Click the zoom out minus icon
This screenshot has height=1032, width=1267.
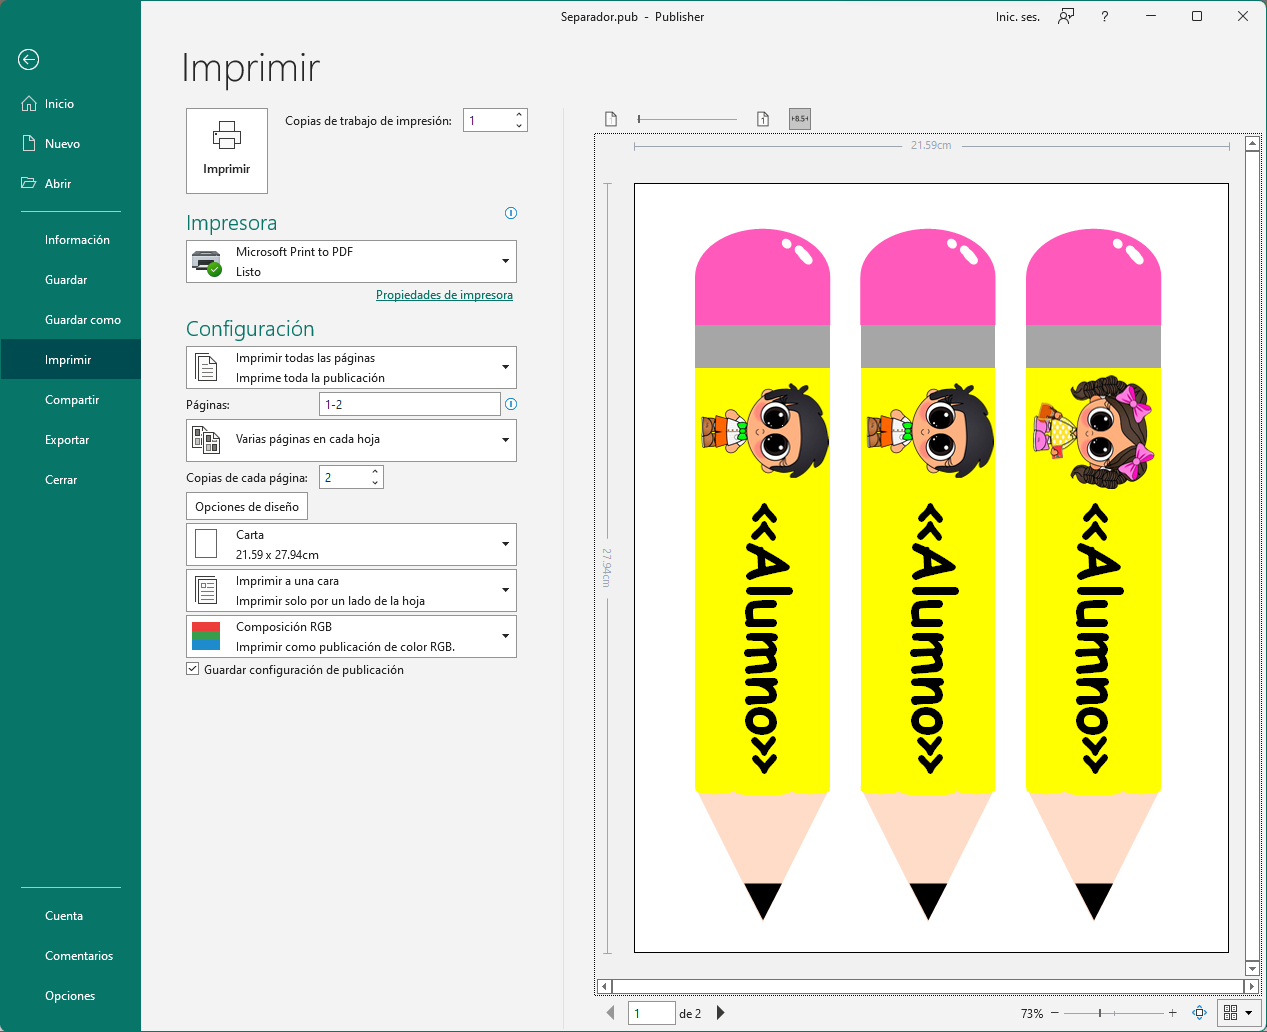(x=1054, y=1013)
